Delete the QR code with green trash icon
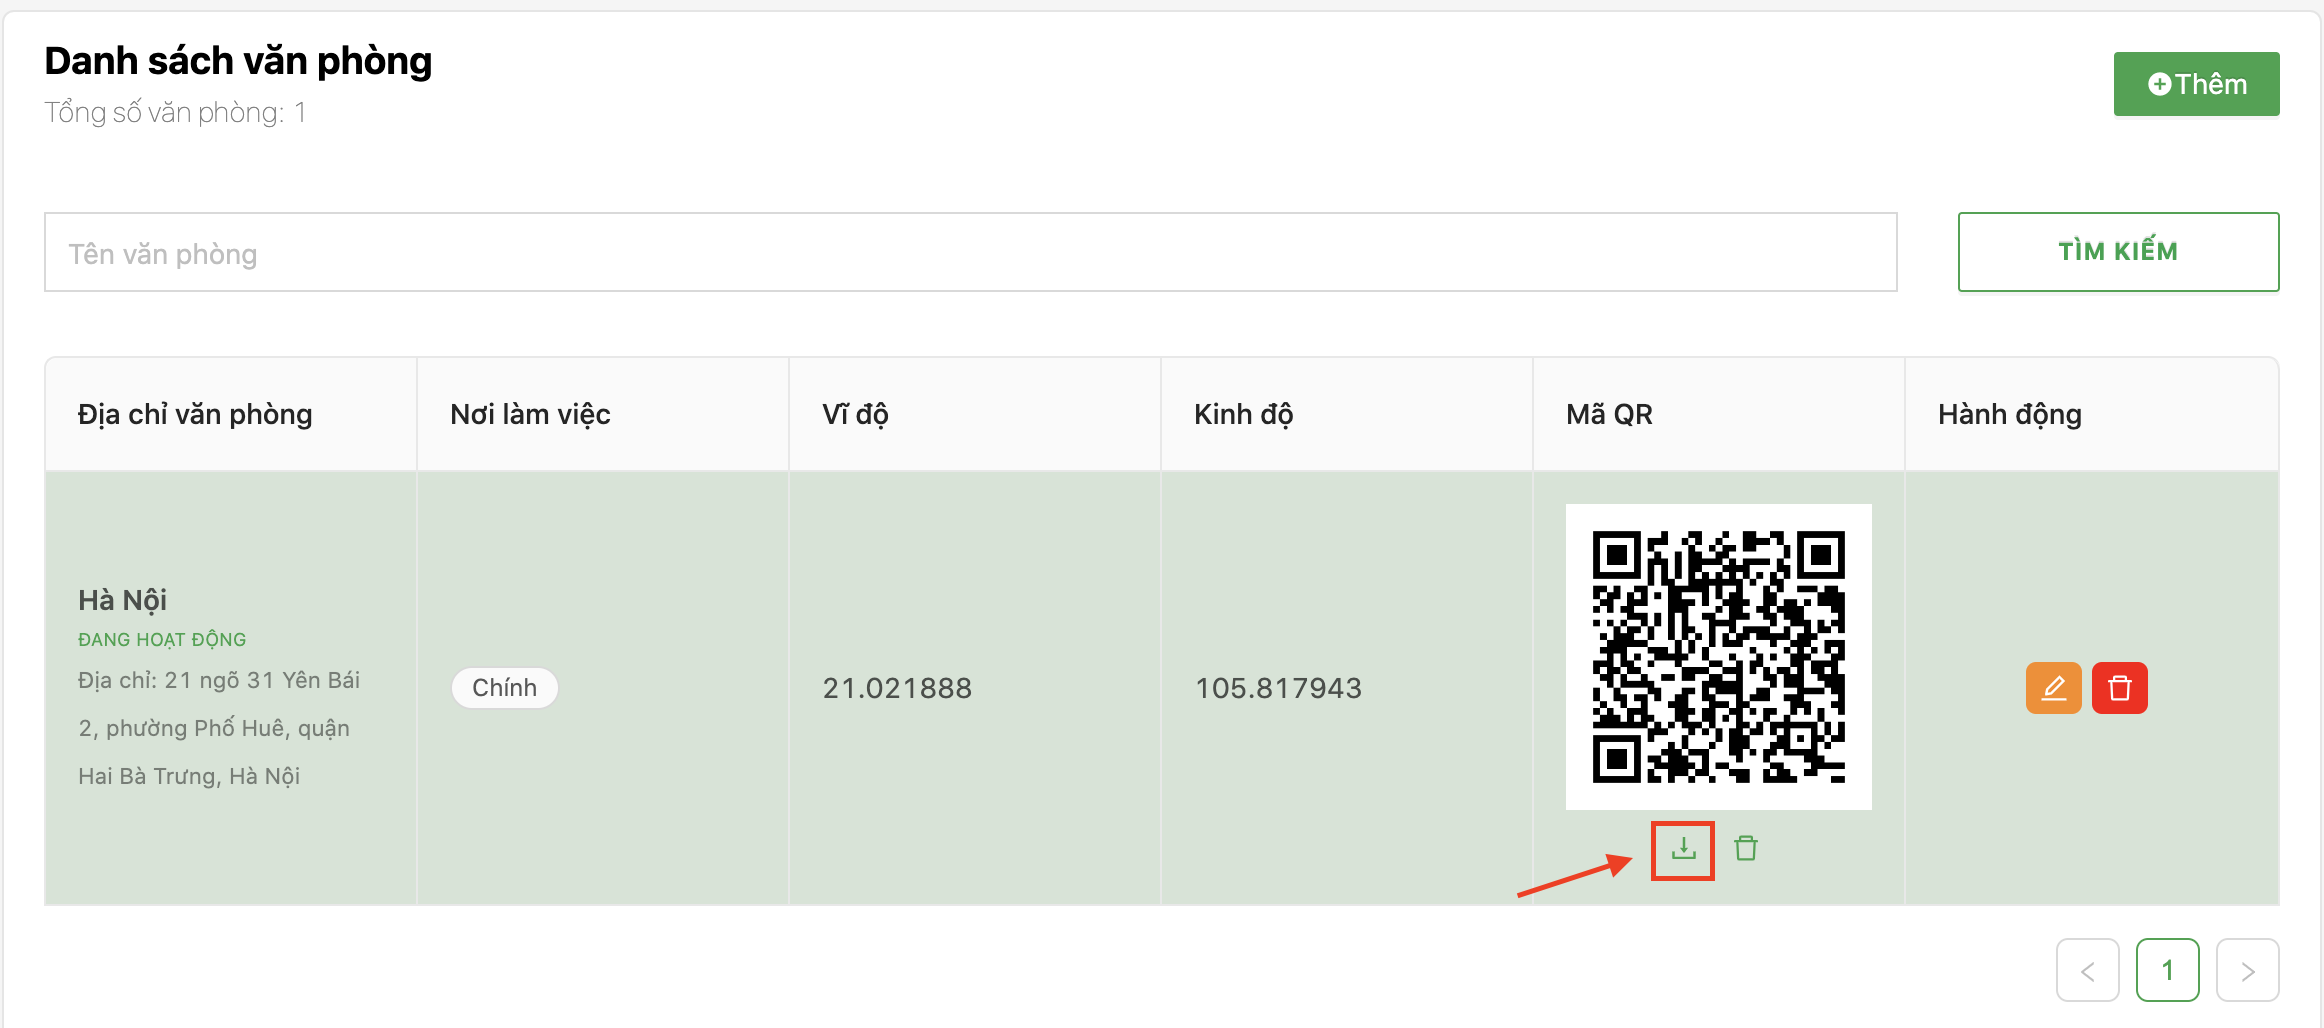Image resolution: width=2324 pixels, height=1028 pixels. point(1746,848)
